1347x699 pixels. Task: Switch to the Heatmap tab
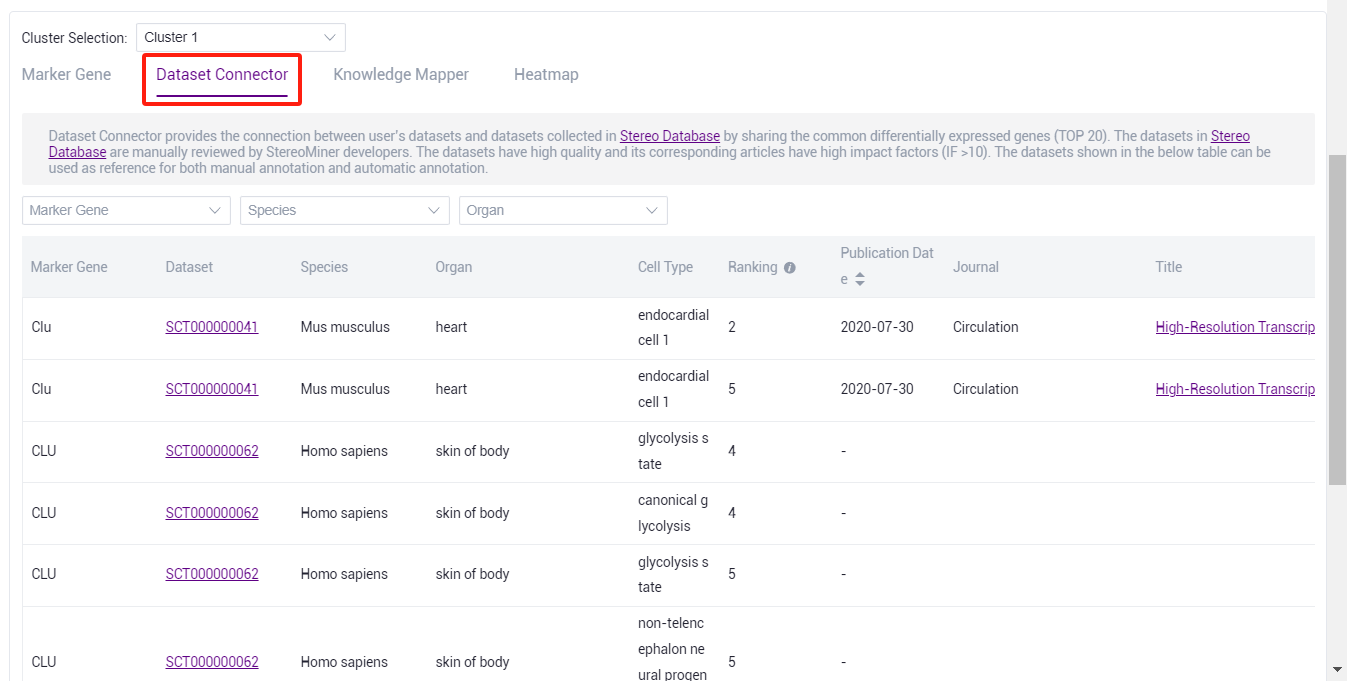546,74
